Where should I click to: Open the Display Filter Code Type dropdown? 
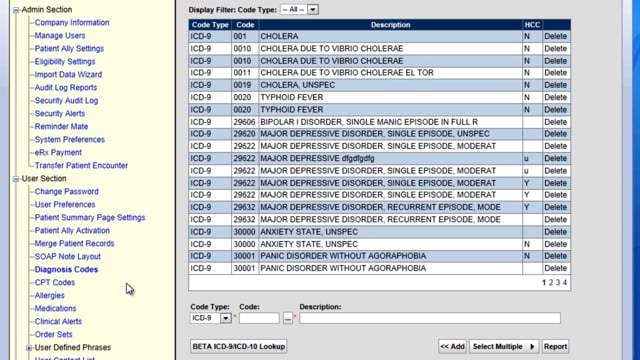tap(313, 9)
